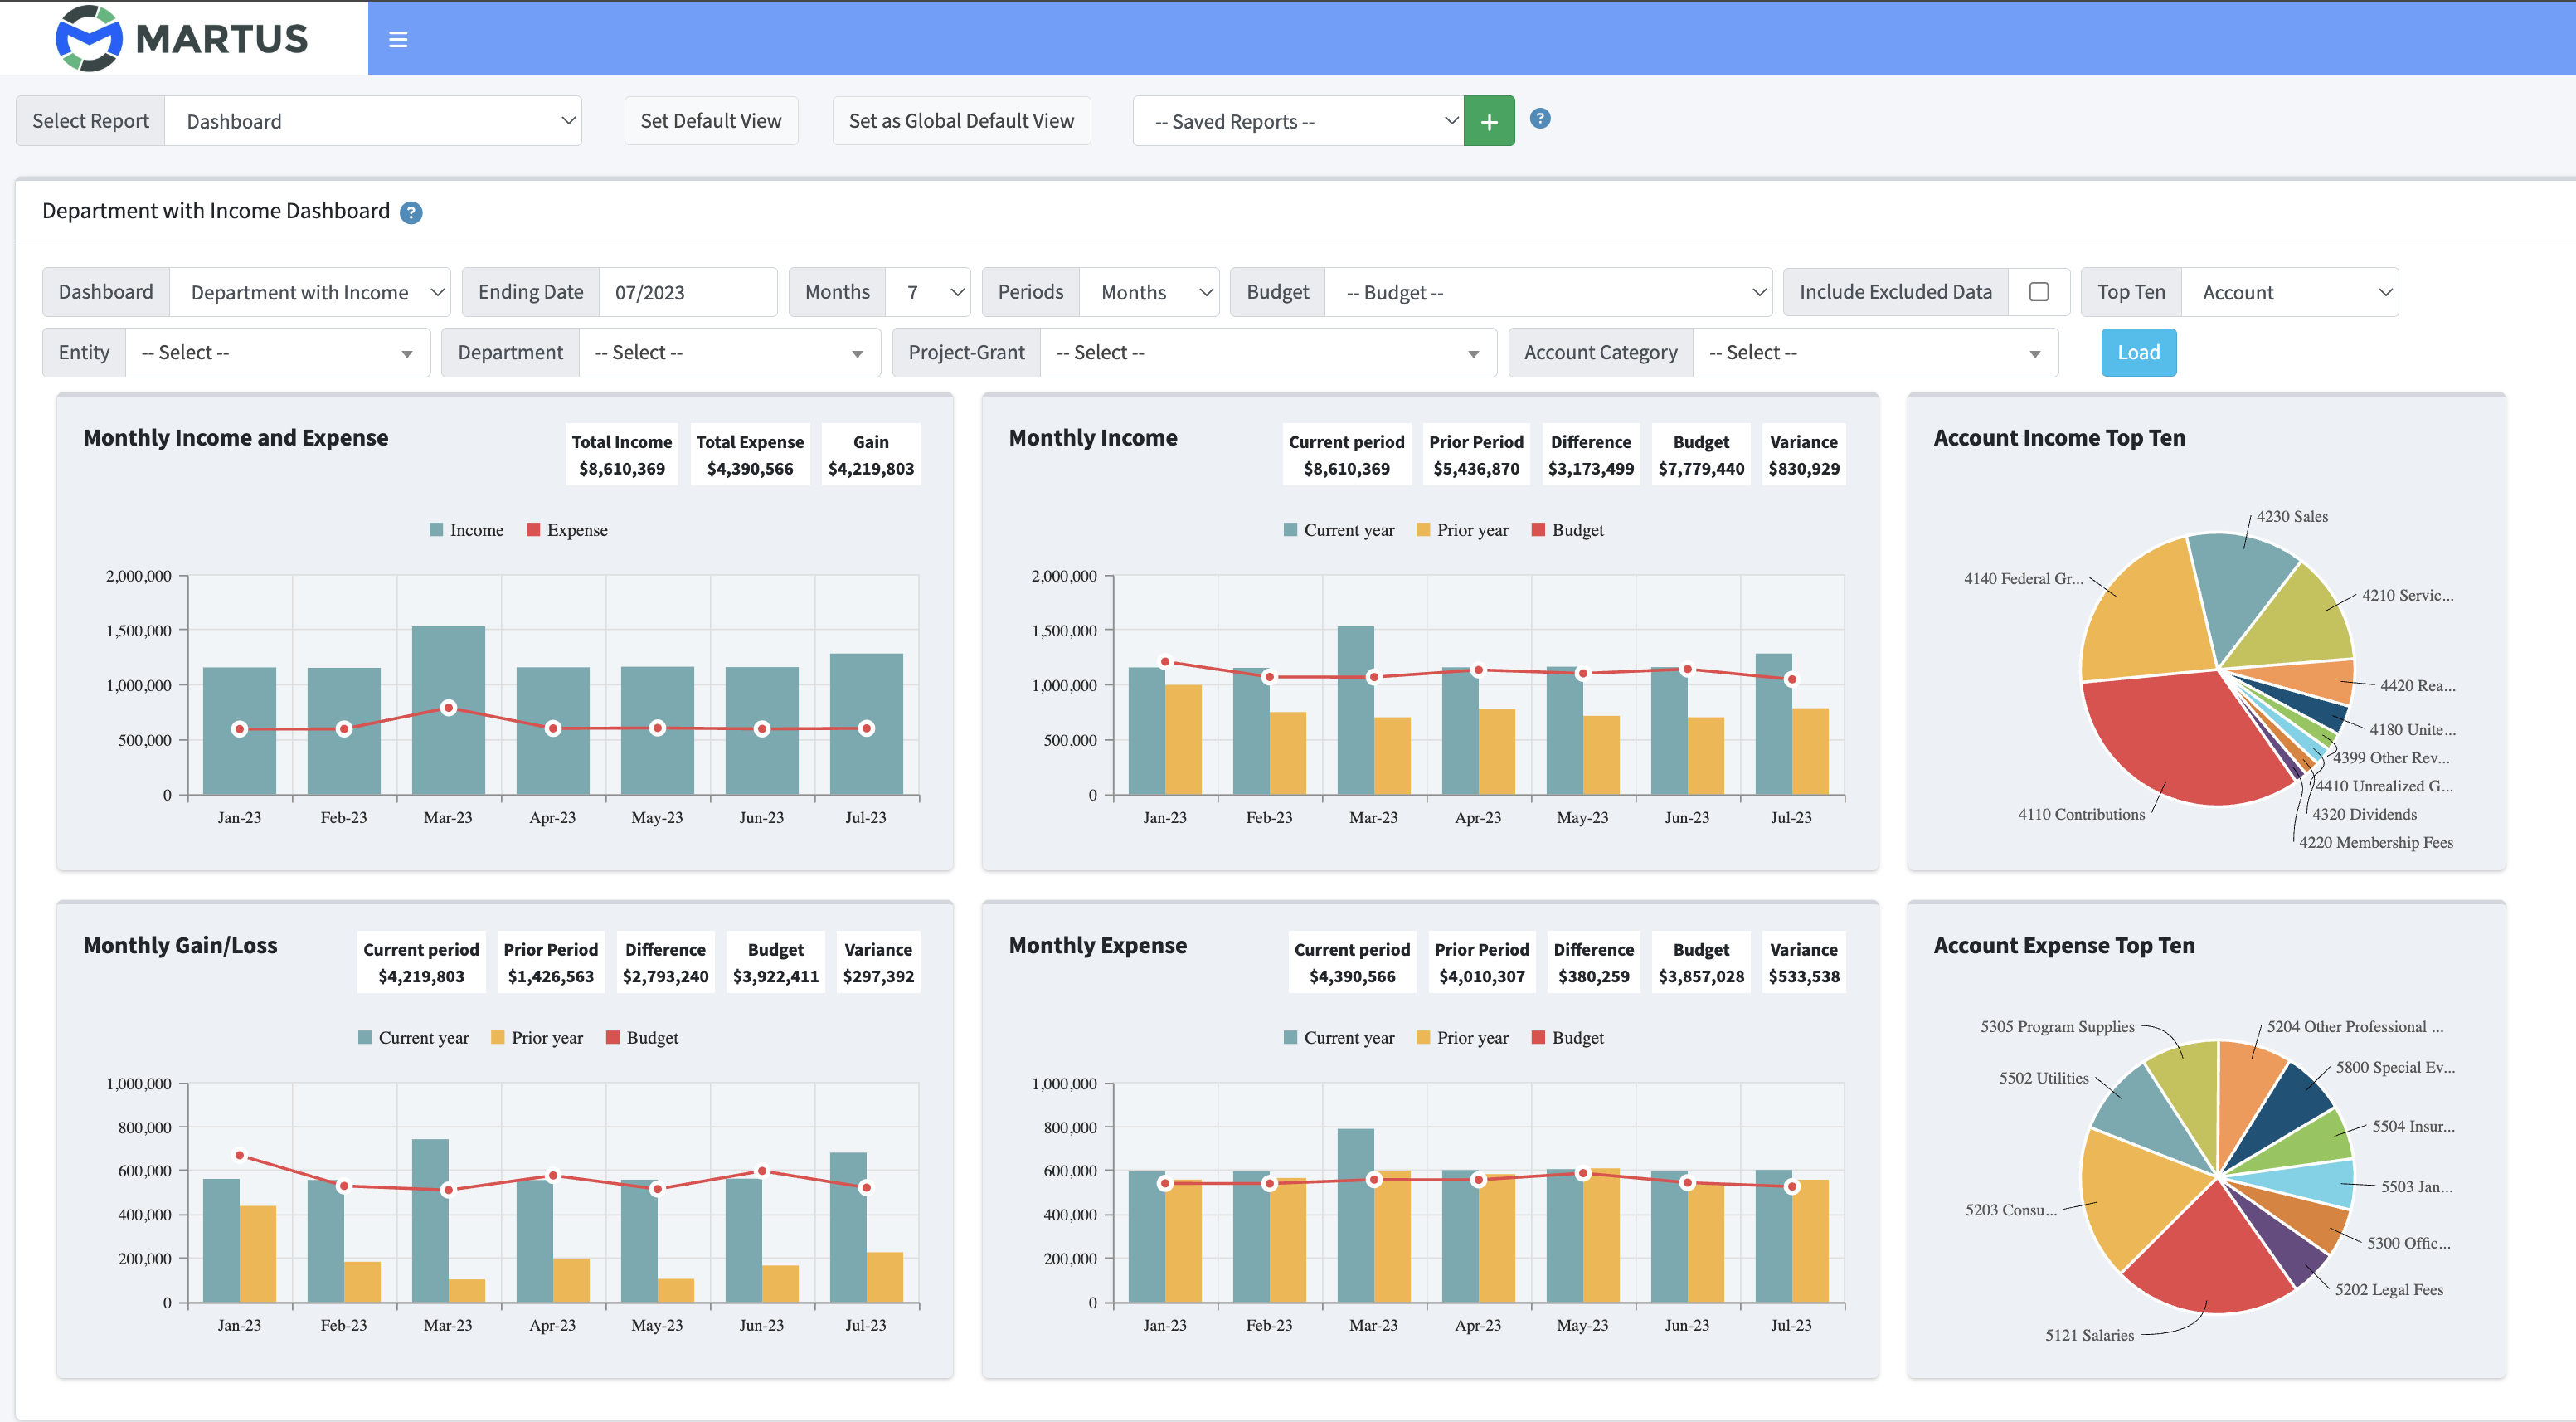This screenshot has height=1422, width=2576.
Task: Open the Saved Reports menu
Action: point(1298,122)
